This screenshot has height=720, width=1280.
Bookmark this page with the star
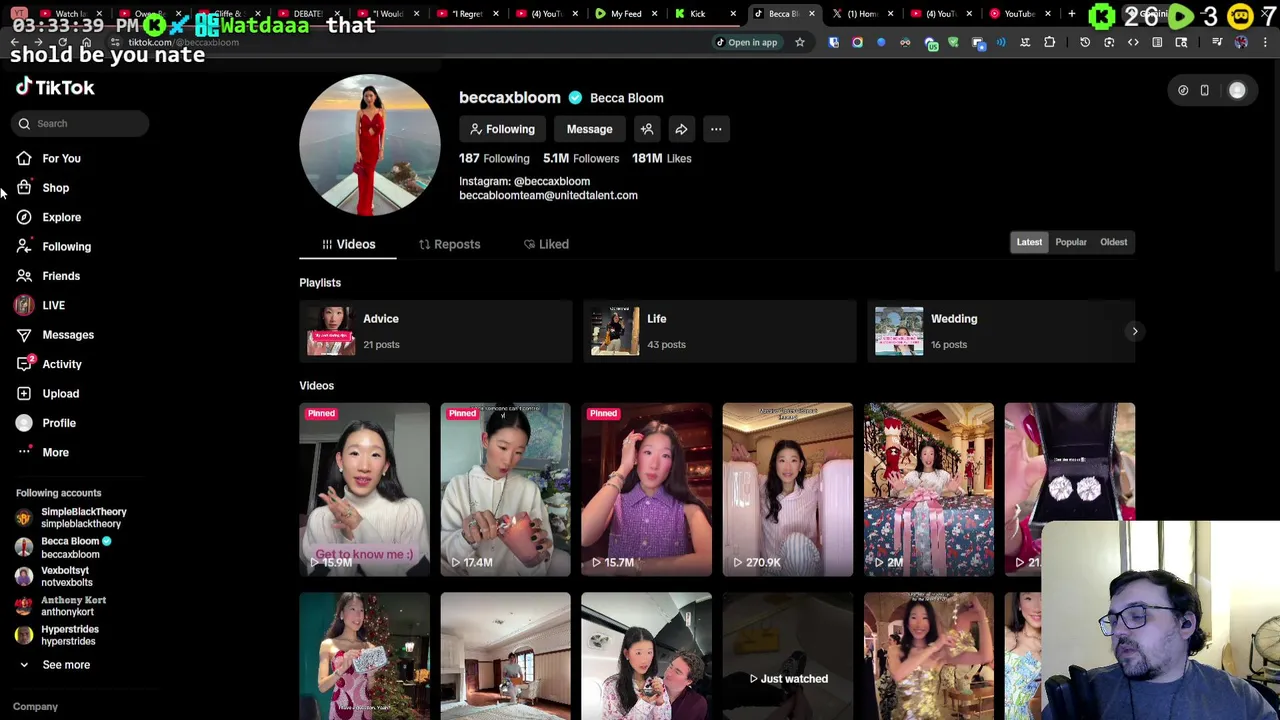[x=799, y=42]
